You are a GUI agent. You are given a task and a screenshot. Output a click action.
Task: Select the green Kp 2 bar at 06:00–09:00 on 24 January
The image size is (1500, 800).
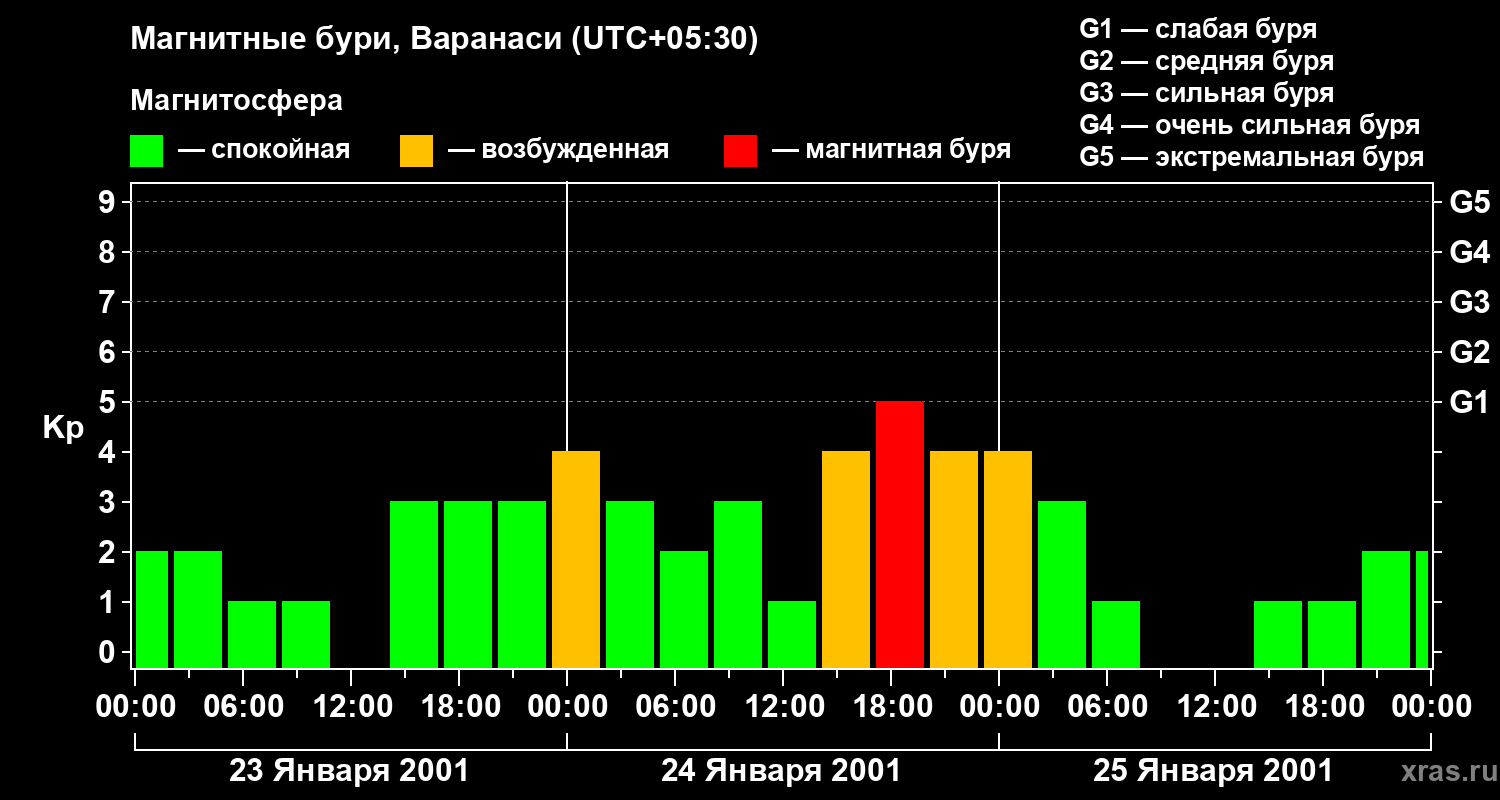coord(684,610)
